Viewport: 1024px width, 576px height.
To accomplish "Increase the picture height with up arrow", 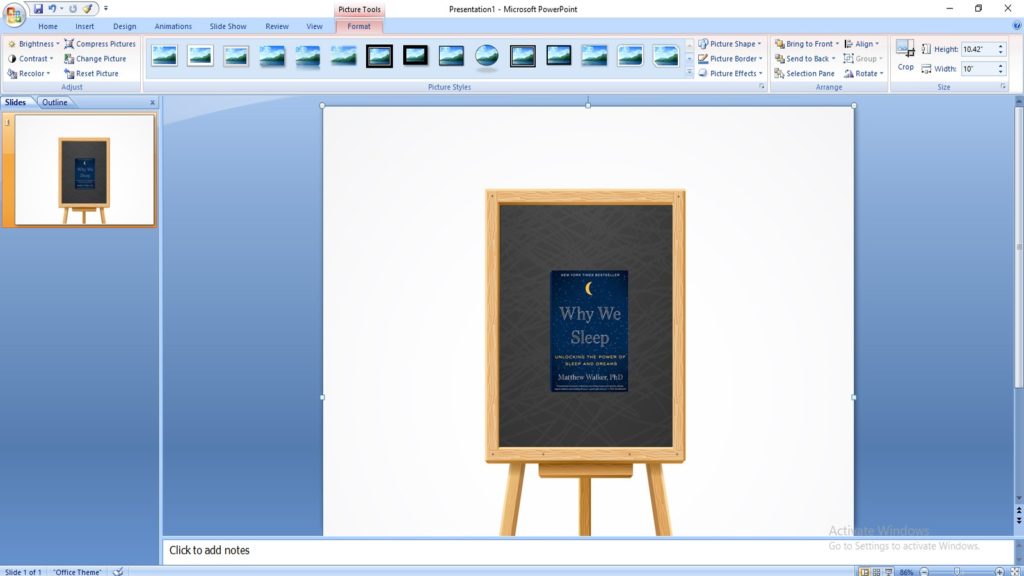I will point(1000,46).
